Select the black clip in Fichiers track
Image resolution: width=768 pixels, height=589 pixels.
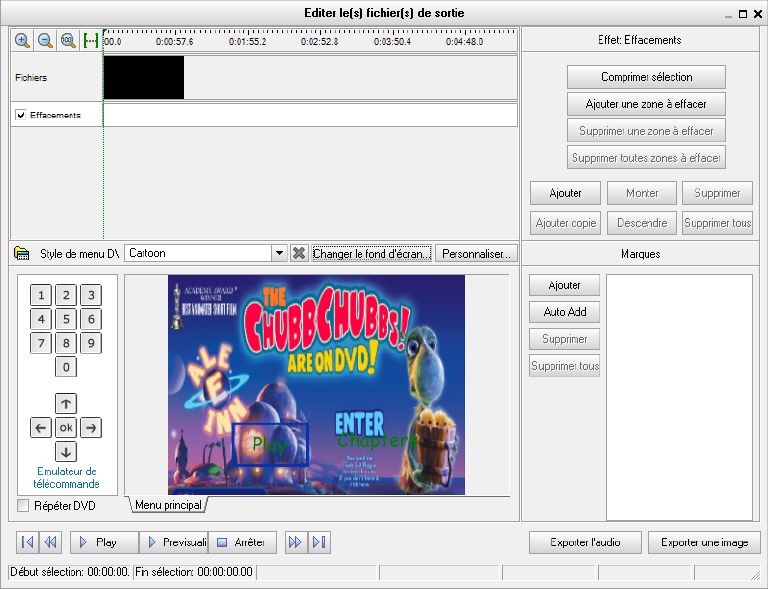click(x=144, y=77)
